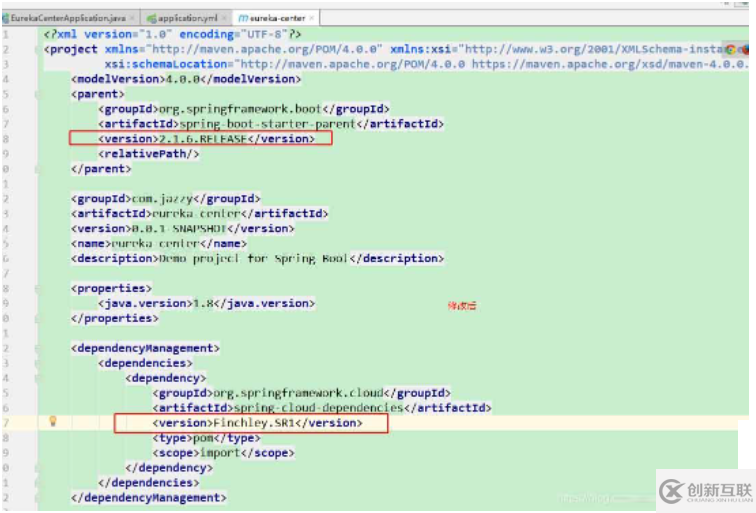The image size is (756, 513).
Task: Click groupId com.jazzy line
Action: pyautogui.click(x=165, y=199)
